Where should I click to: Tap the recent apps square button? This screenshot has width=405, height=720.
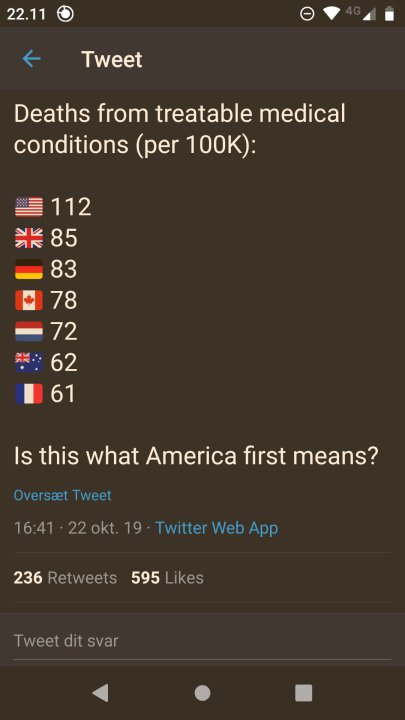tap(304, 693)
